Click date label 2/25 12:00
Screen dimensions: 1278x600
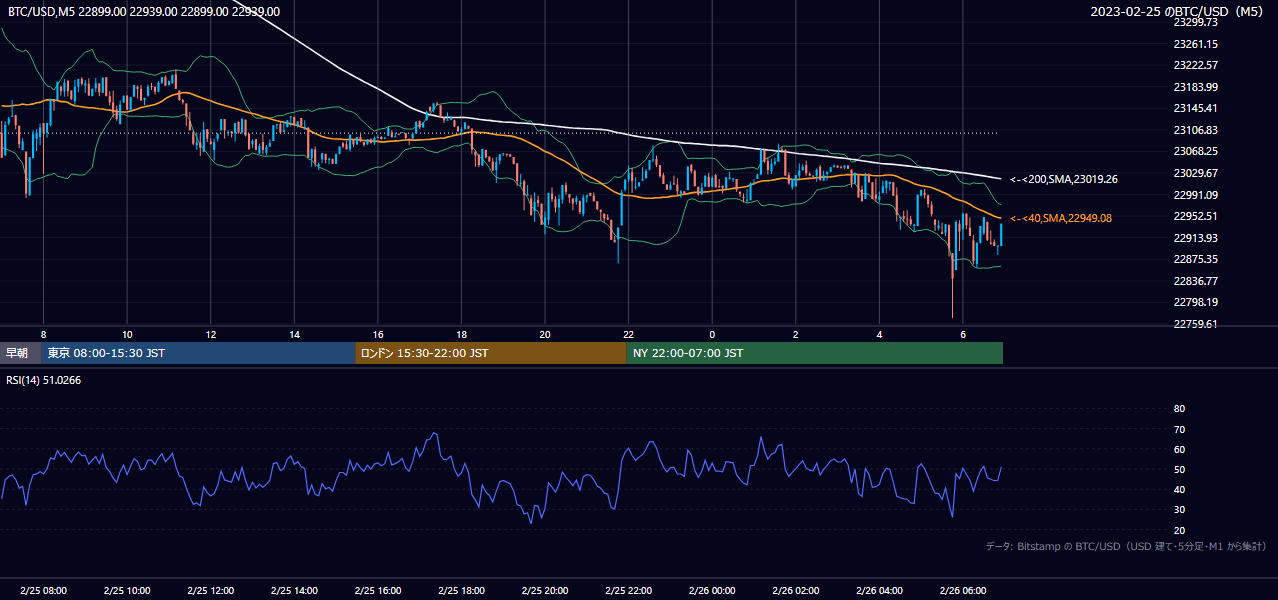click(211, 590)
